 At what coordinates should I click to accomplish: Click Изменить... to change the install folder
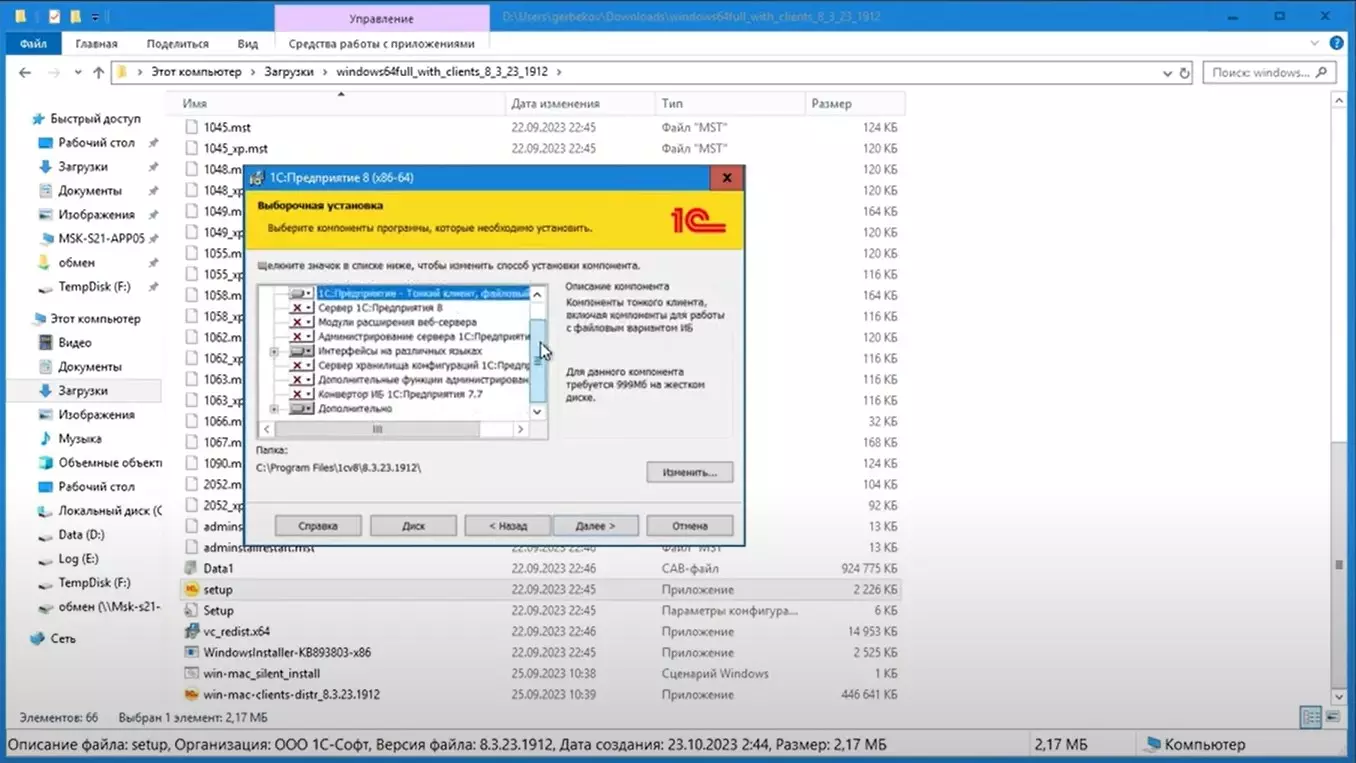[x=690, y=472]
